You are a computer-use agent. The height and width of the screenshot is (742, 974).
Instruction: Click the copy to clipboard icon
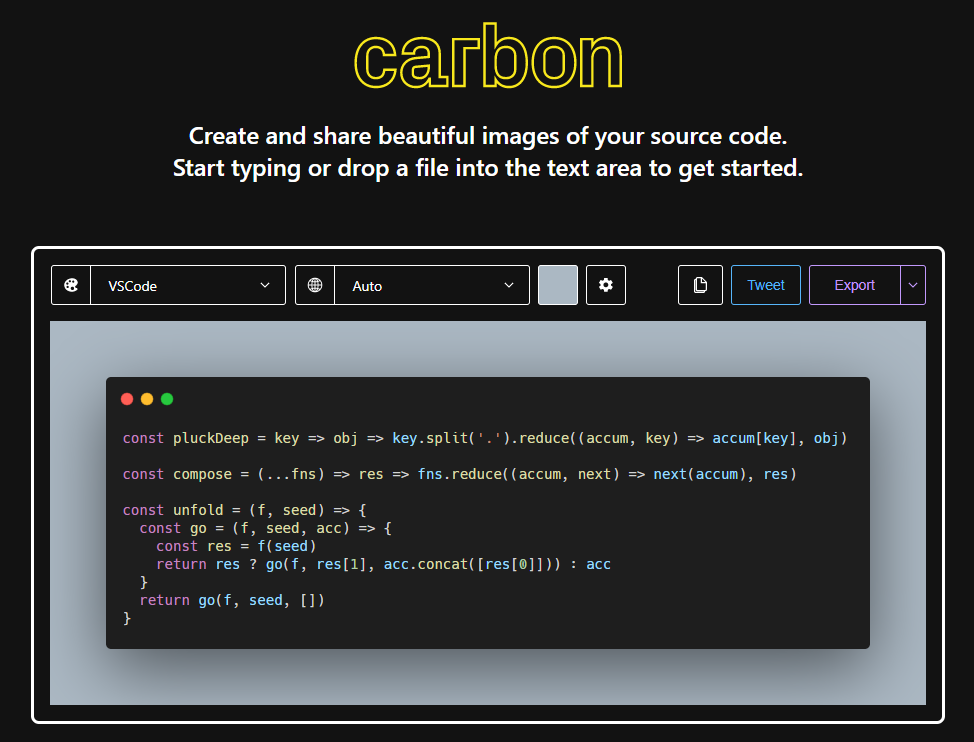[700, 285]
